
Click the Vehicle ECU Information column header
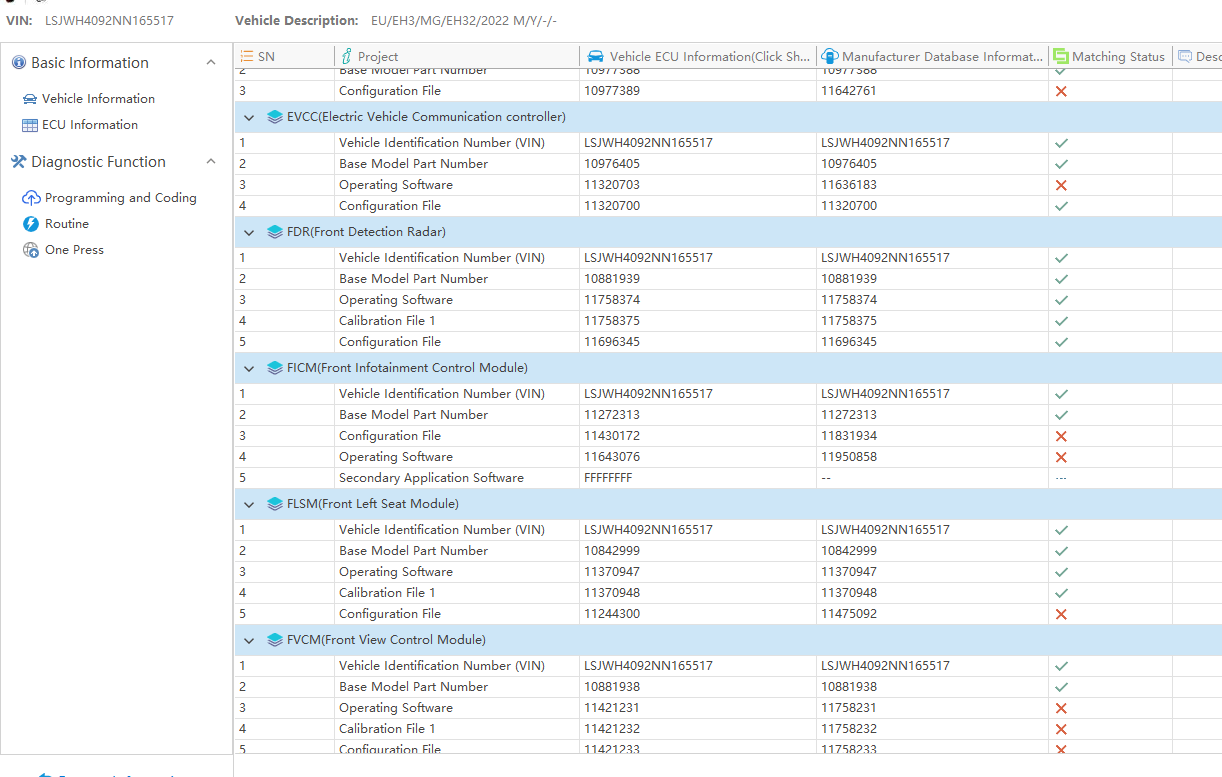click(x=709, y=57)
